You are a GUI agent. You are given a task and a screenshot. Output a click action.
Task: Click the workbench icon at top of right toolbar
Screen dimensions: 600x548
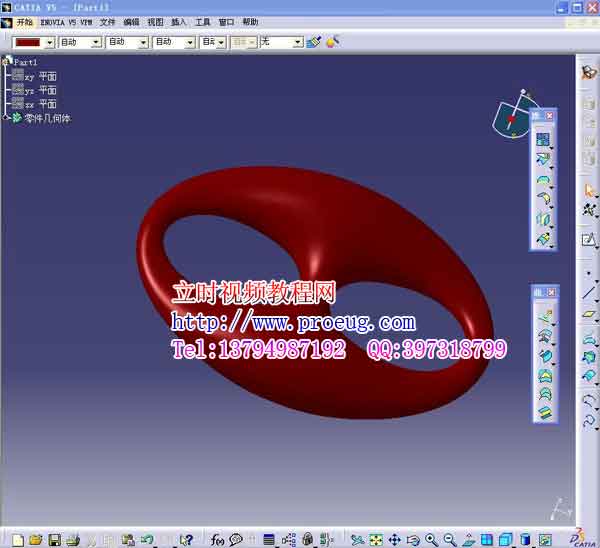coord(589,72)
